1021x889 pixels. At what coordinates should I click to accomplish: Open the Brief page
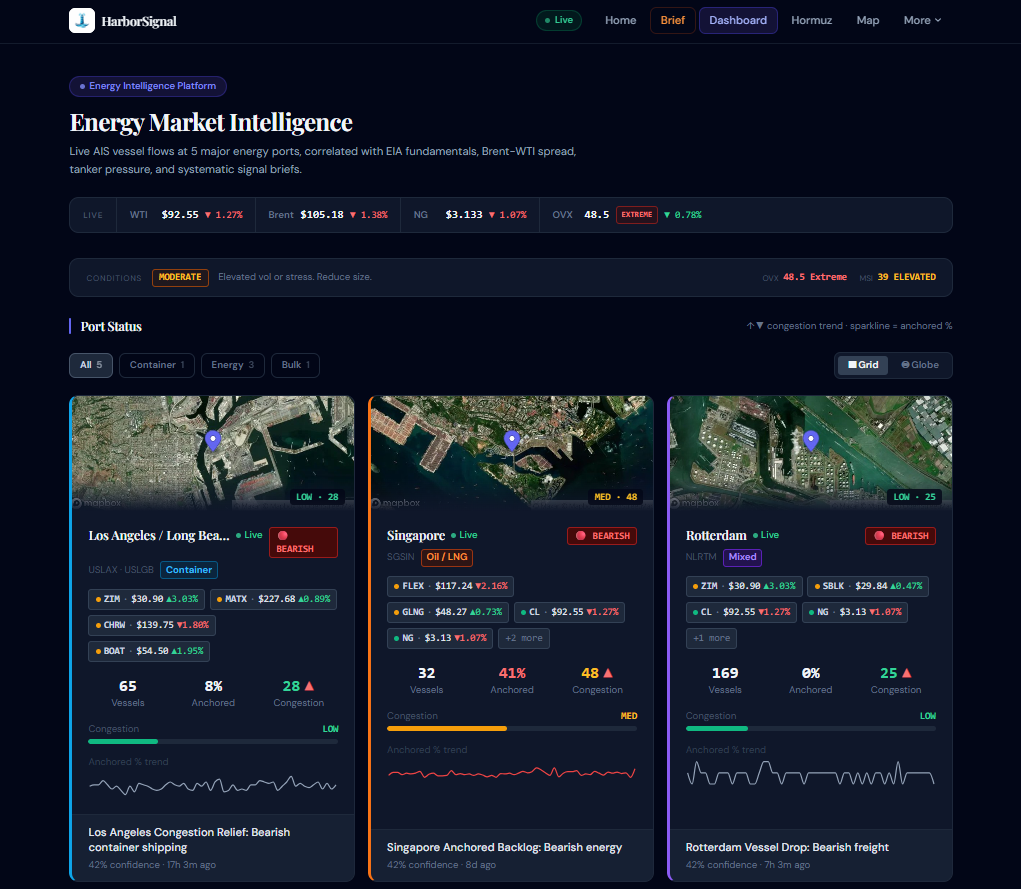click(x=673, y=20)
